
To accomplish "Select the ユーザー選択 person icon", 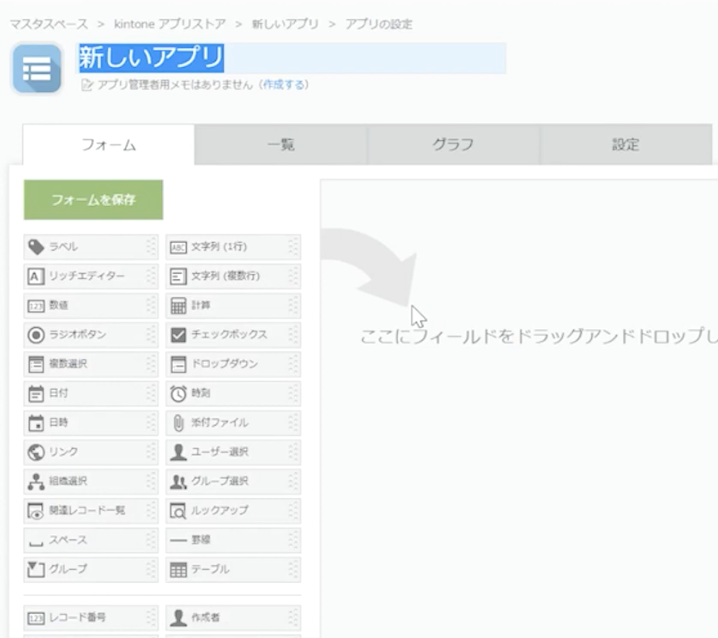I will (178, 452).
